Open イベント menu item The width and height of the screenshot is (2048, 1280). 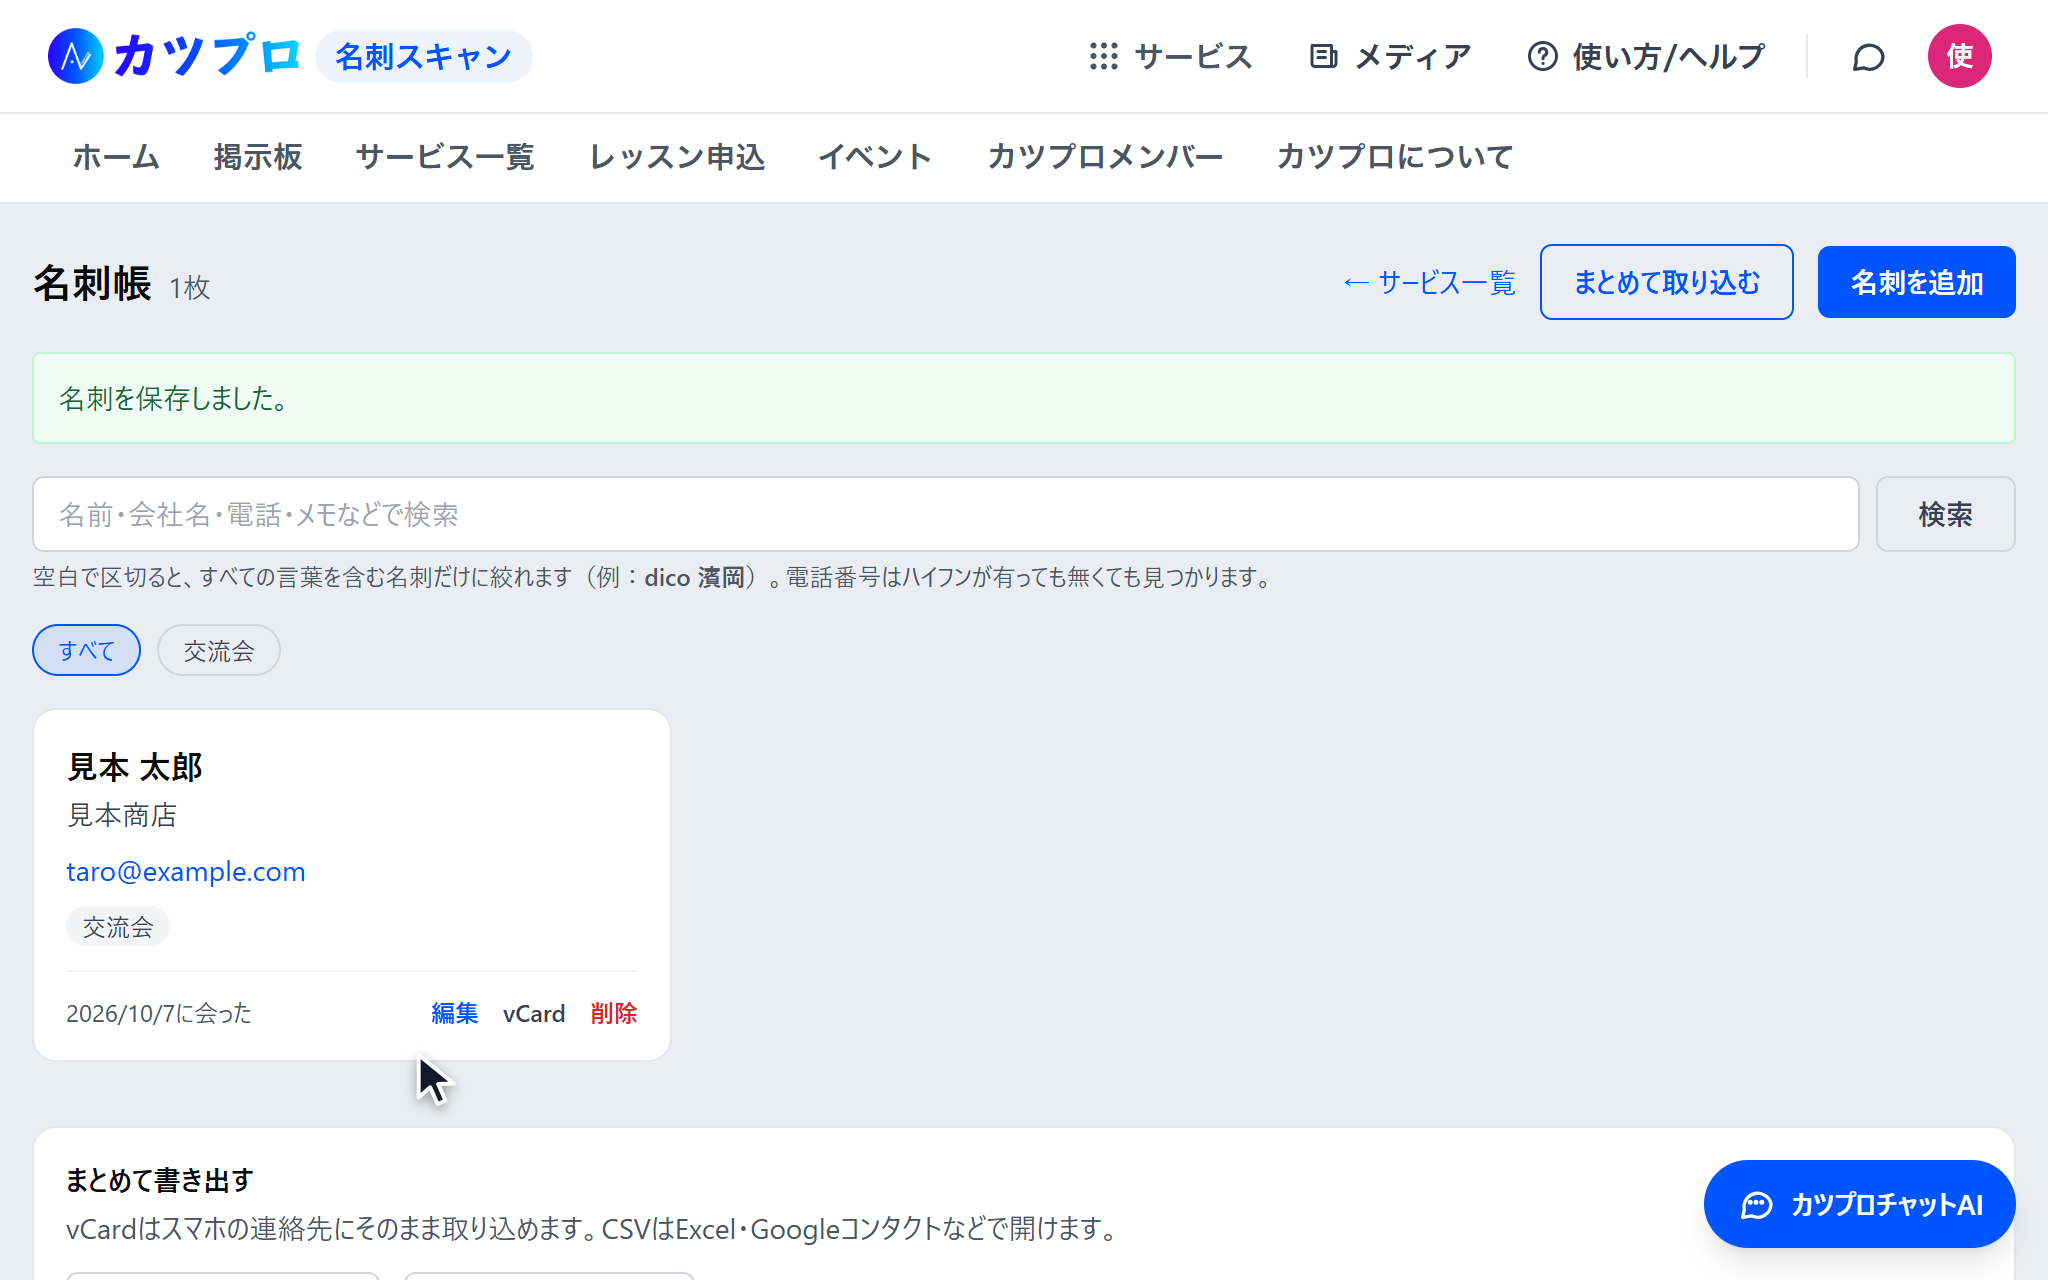coord(875,157)
